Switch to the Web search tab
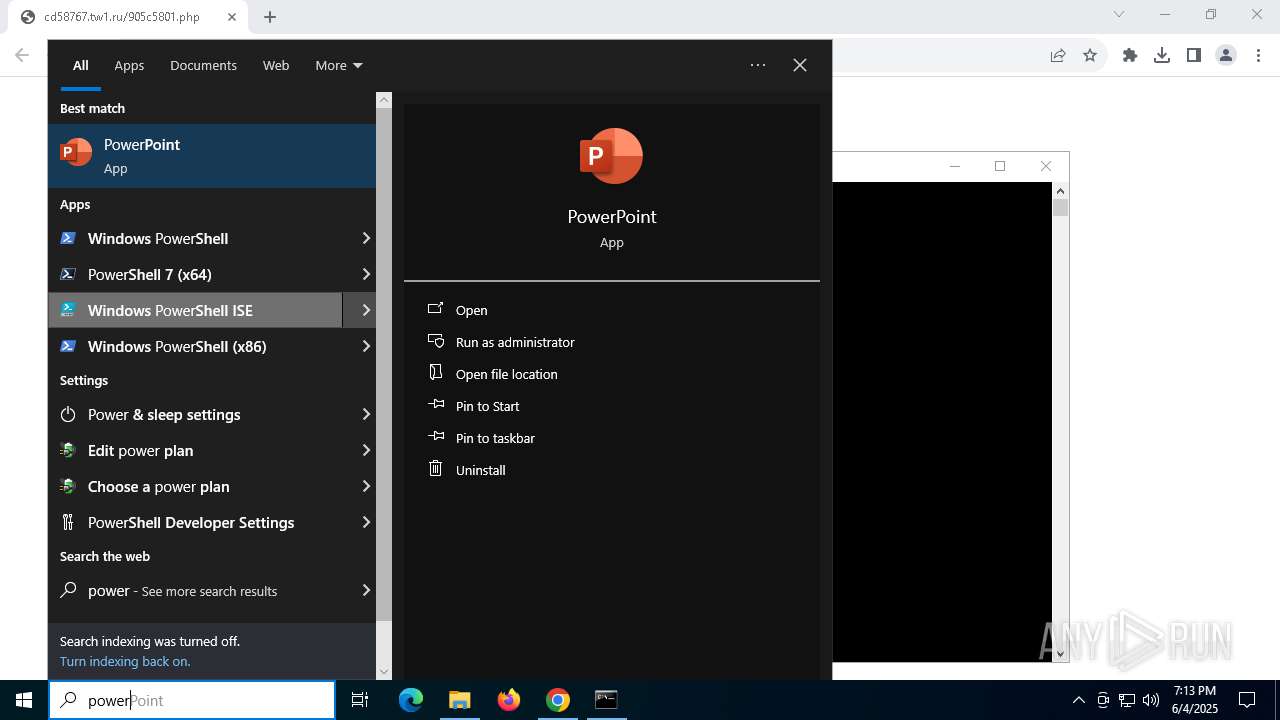Screen dimensions: 1280x720 point(276,65)
